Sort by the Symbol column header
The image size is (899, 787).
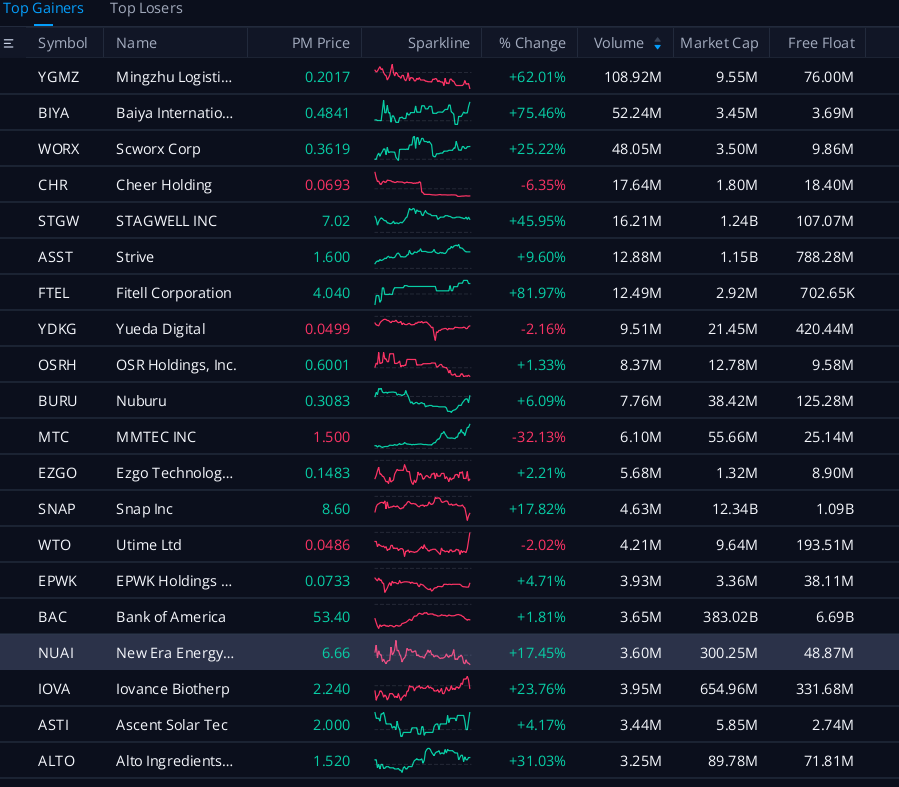click(62, 43)
